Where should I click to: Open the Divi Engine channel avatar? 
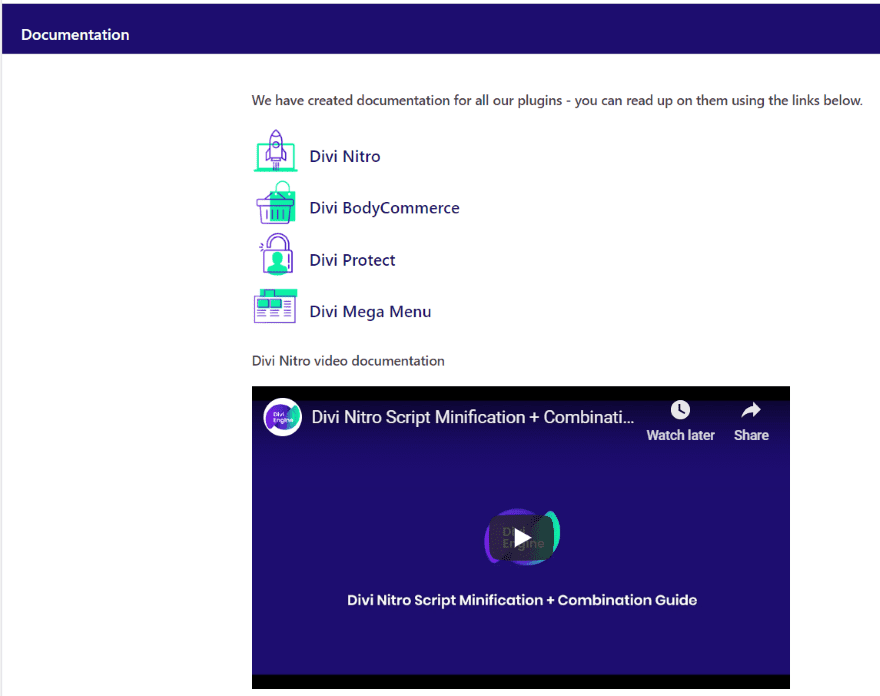point(282,417)
